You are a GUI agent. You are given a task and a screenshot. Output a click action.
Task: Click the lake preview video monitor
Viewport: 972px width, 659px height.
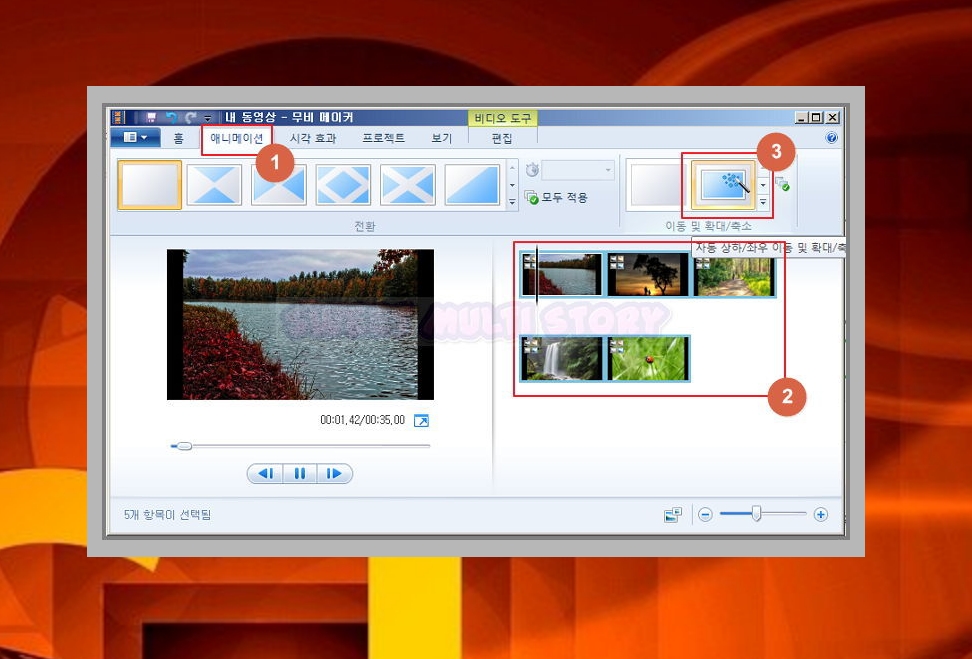301,324
